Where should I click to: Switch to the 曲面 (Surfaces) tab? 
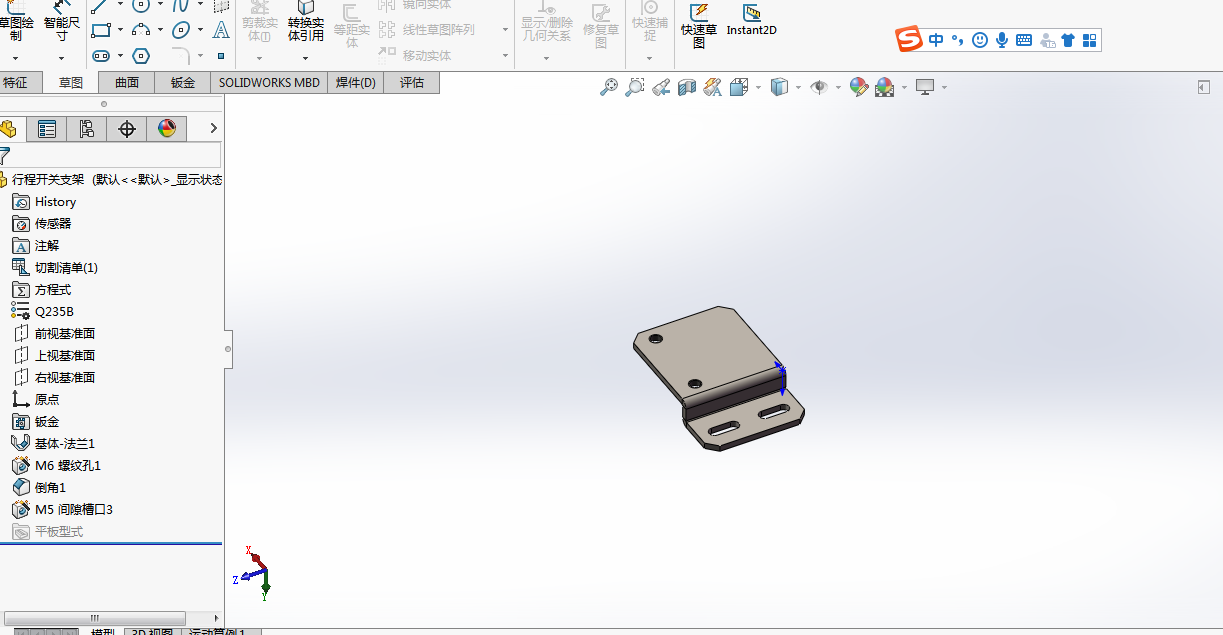tap(127, 83)
